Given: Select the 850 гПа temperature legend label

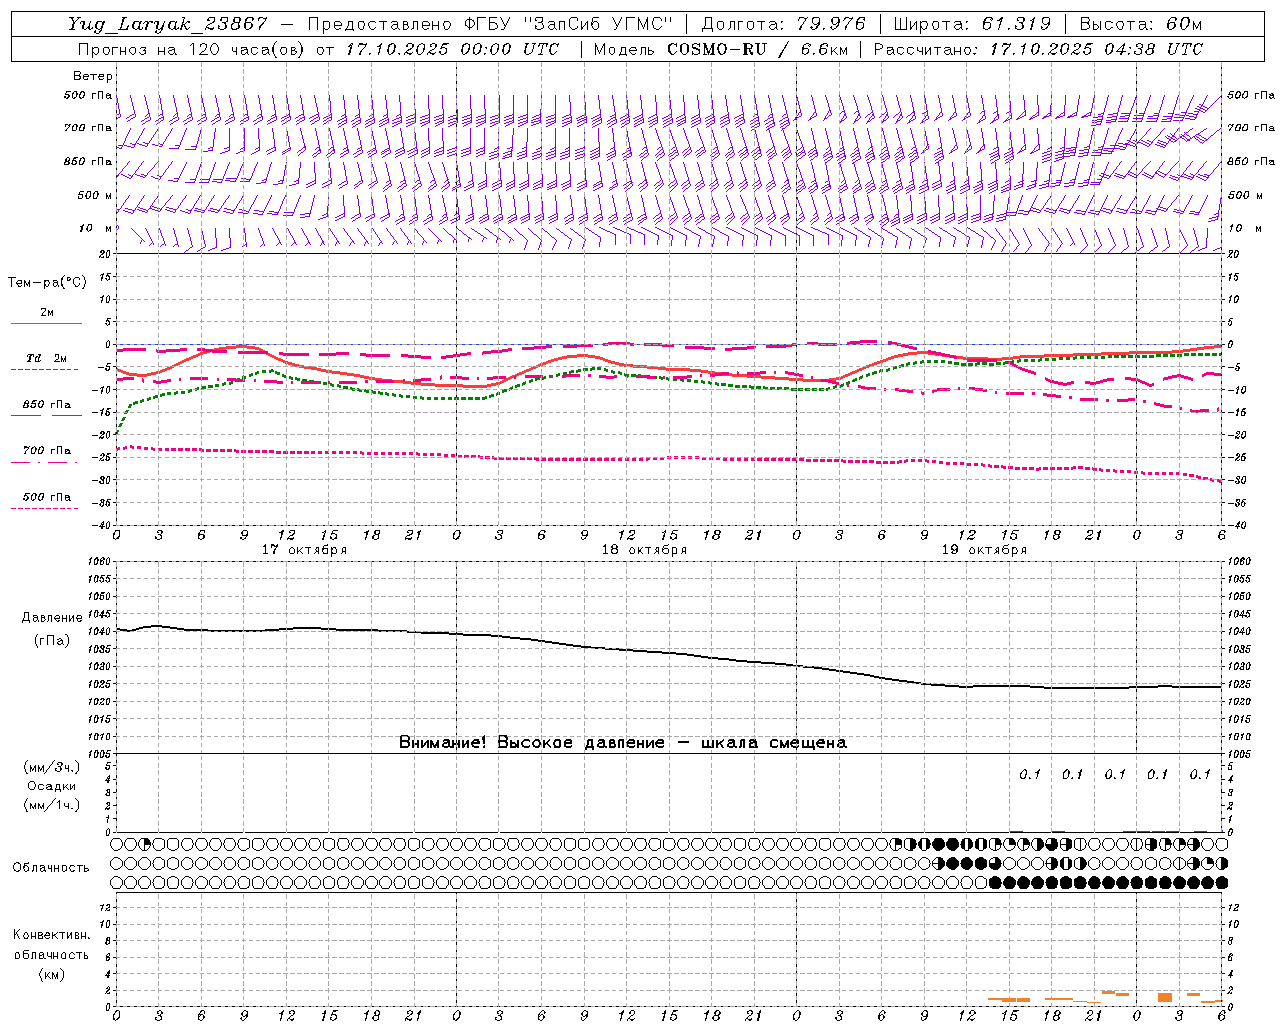Looking at the screenshot, I should (46, 405).
